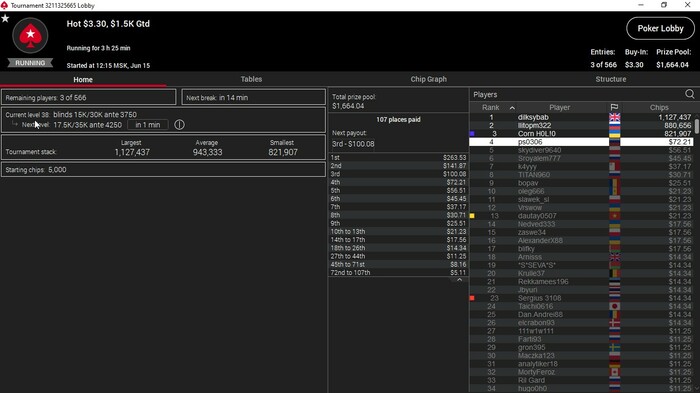Click the Poker Lobby button

coord(660,29)
